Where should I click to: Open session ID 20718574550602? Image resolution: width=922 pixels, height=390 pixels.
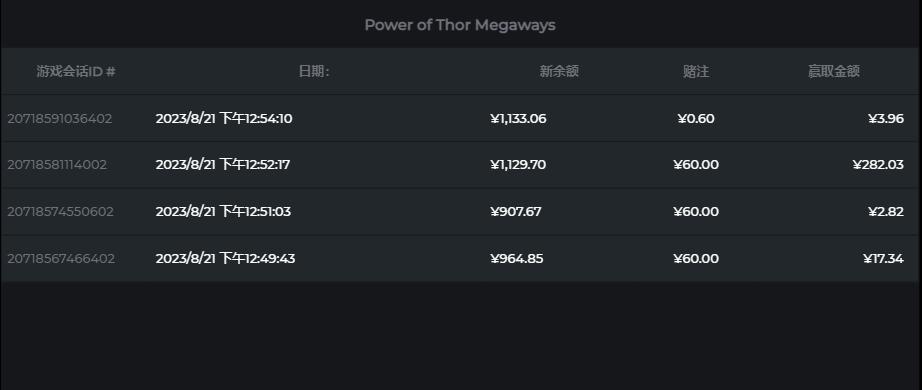60,211
